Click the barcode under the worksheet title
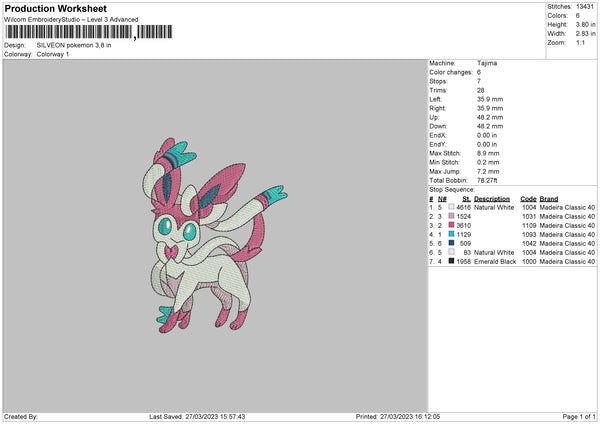Screen dimensions: 600x424 89,32
